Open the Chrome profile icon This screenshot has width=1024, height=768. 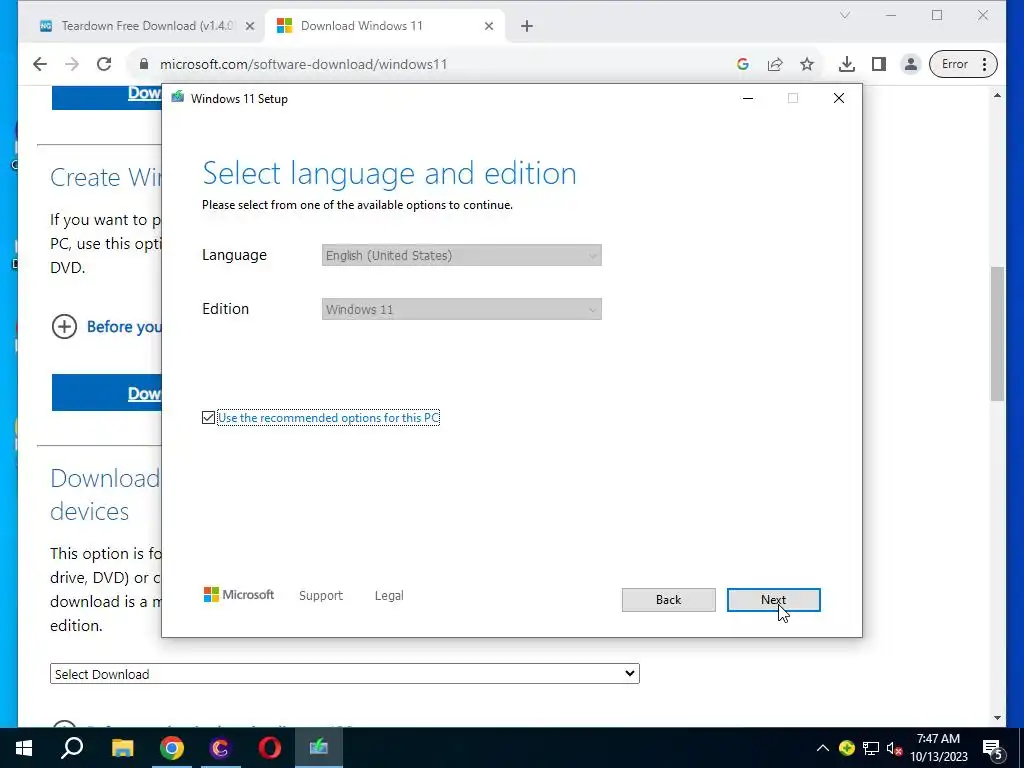coord(910,64)
